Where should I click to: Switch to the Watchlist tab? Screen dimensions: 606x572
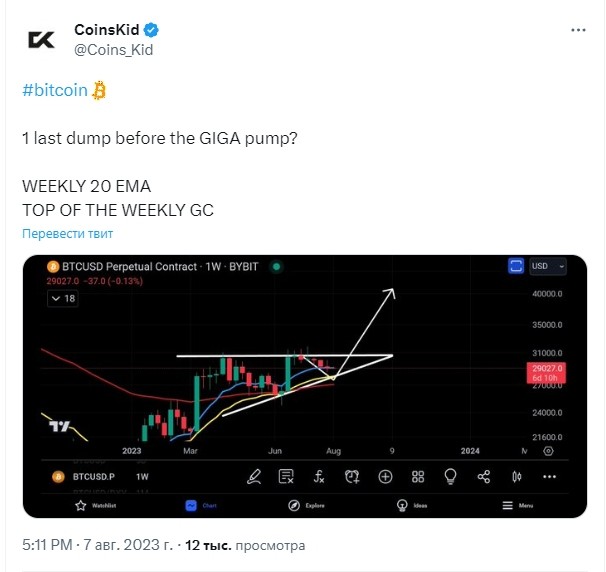[x=95, y=506]
